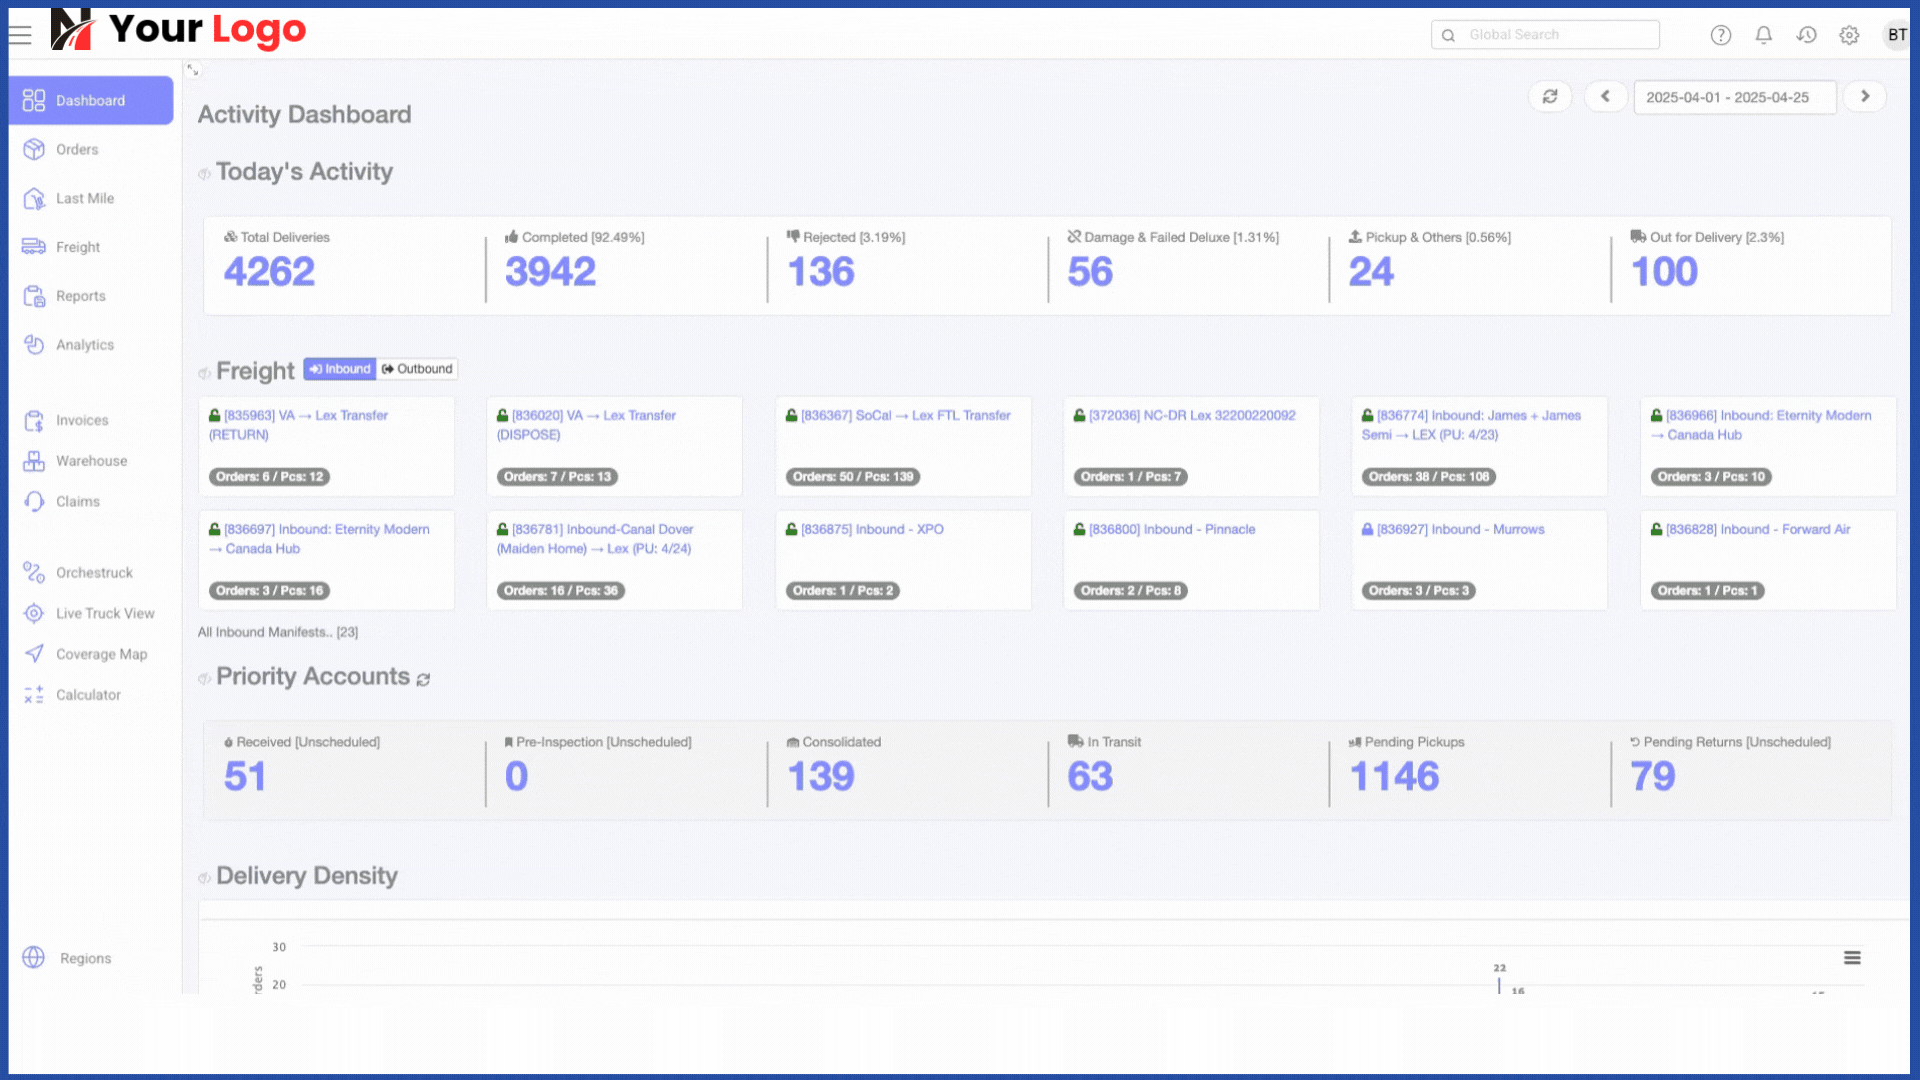Click the Last Mile icon in sidebar
Viewport: 1920px width, 1080px height.
(34, 198)
